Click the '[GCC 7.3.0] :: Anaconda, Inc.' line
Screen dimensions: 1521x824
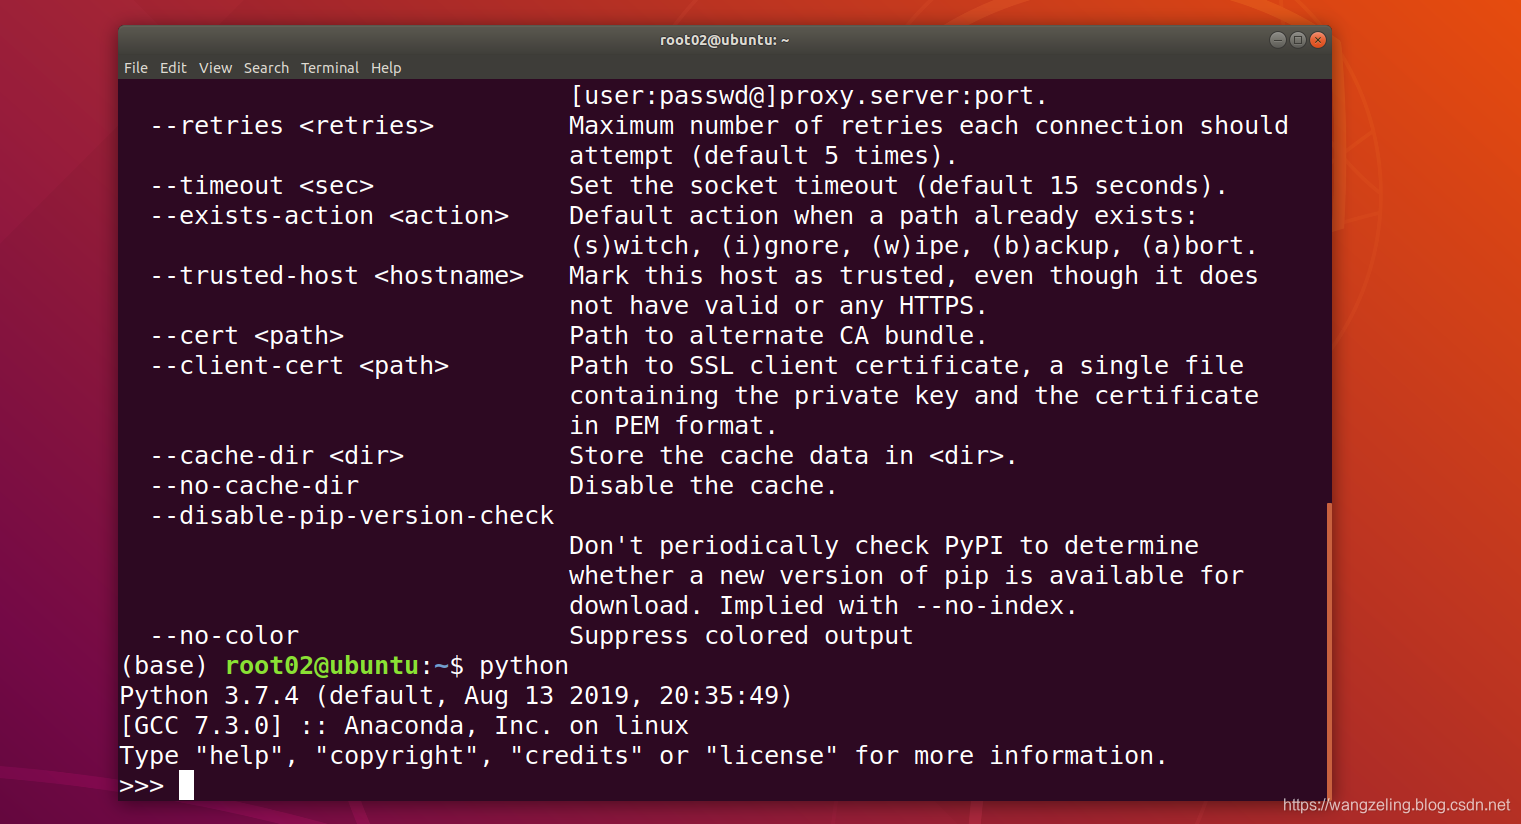click(404, 726)
